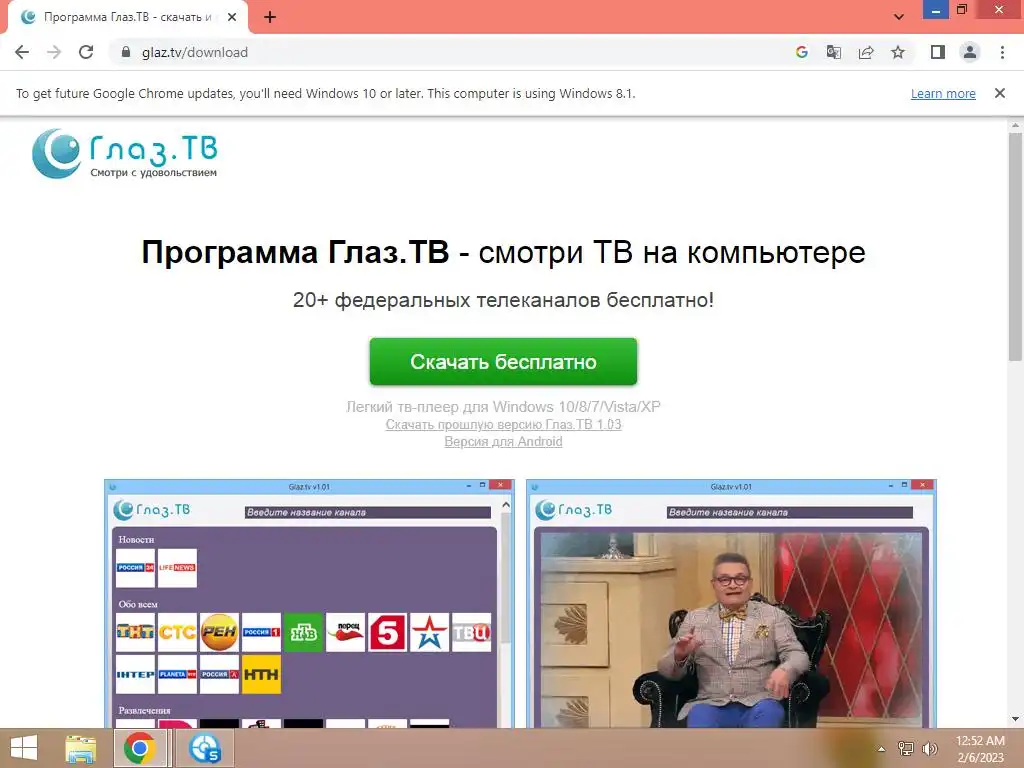Open the volume speaker tray icon
Viewport: 1024px width, 768px height.
click(x=929, y=749)
